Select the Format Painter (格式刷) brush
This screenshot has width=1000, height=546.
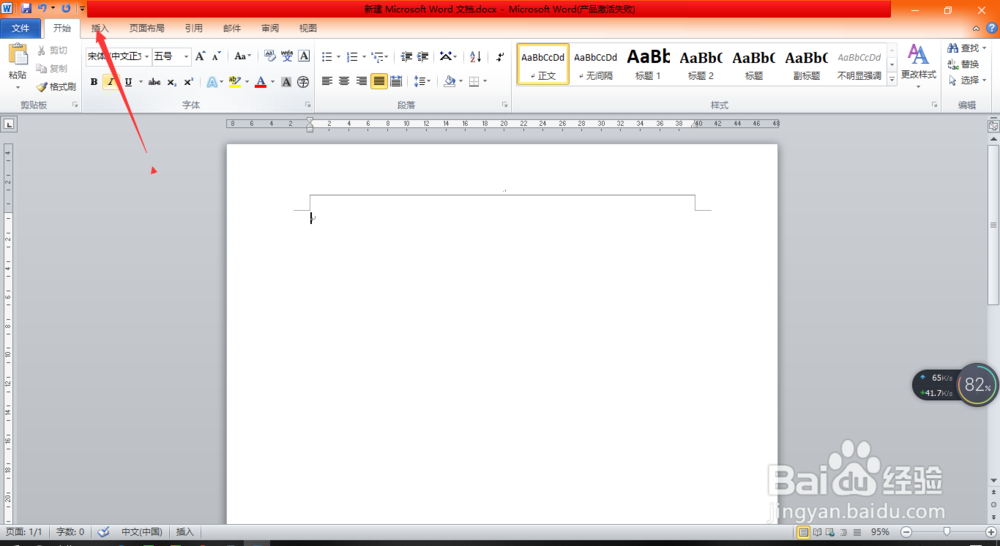point(56,86)
